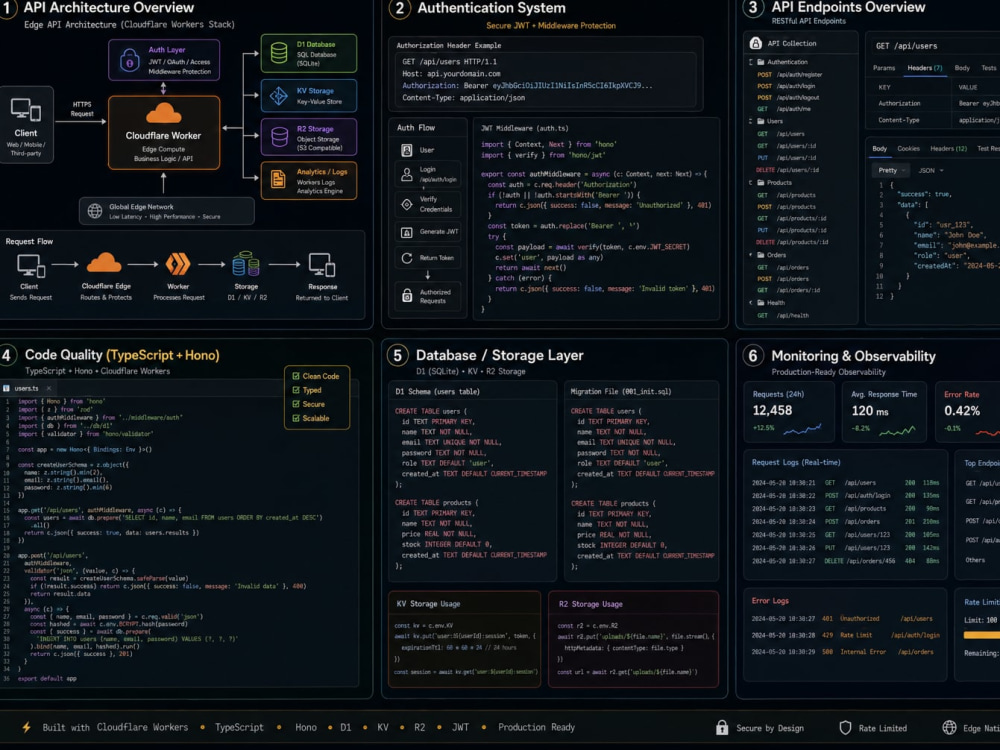Open POST /api/orders endpoint
Screen dimensions: 1000x750
point(783,279)
